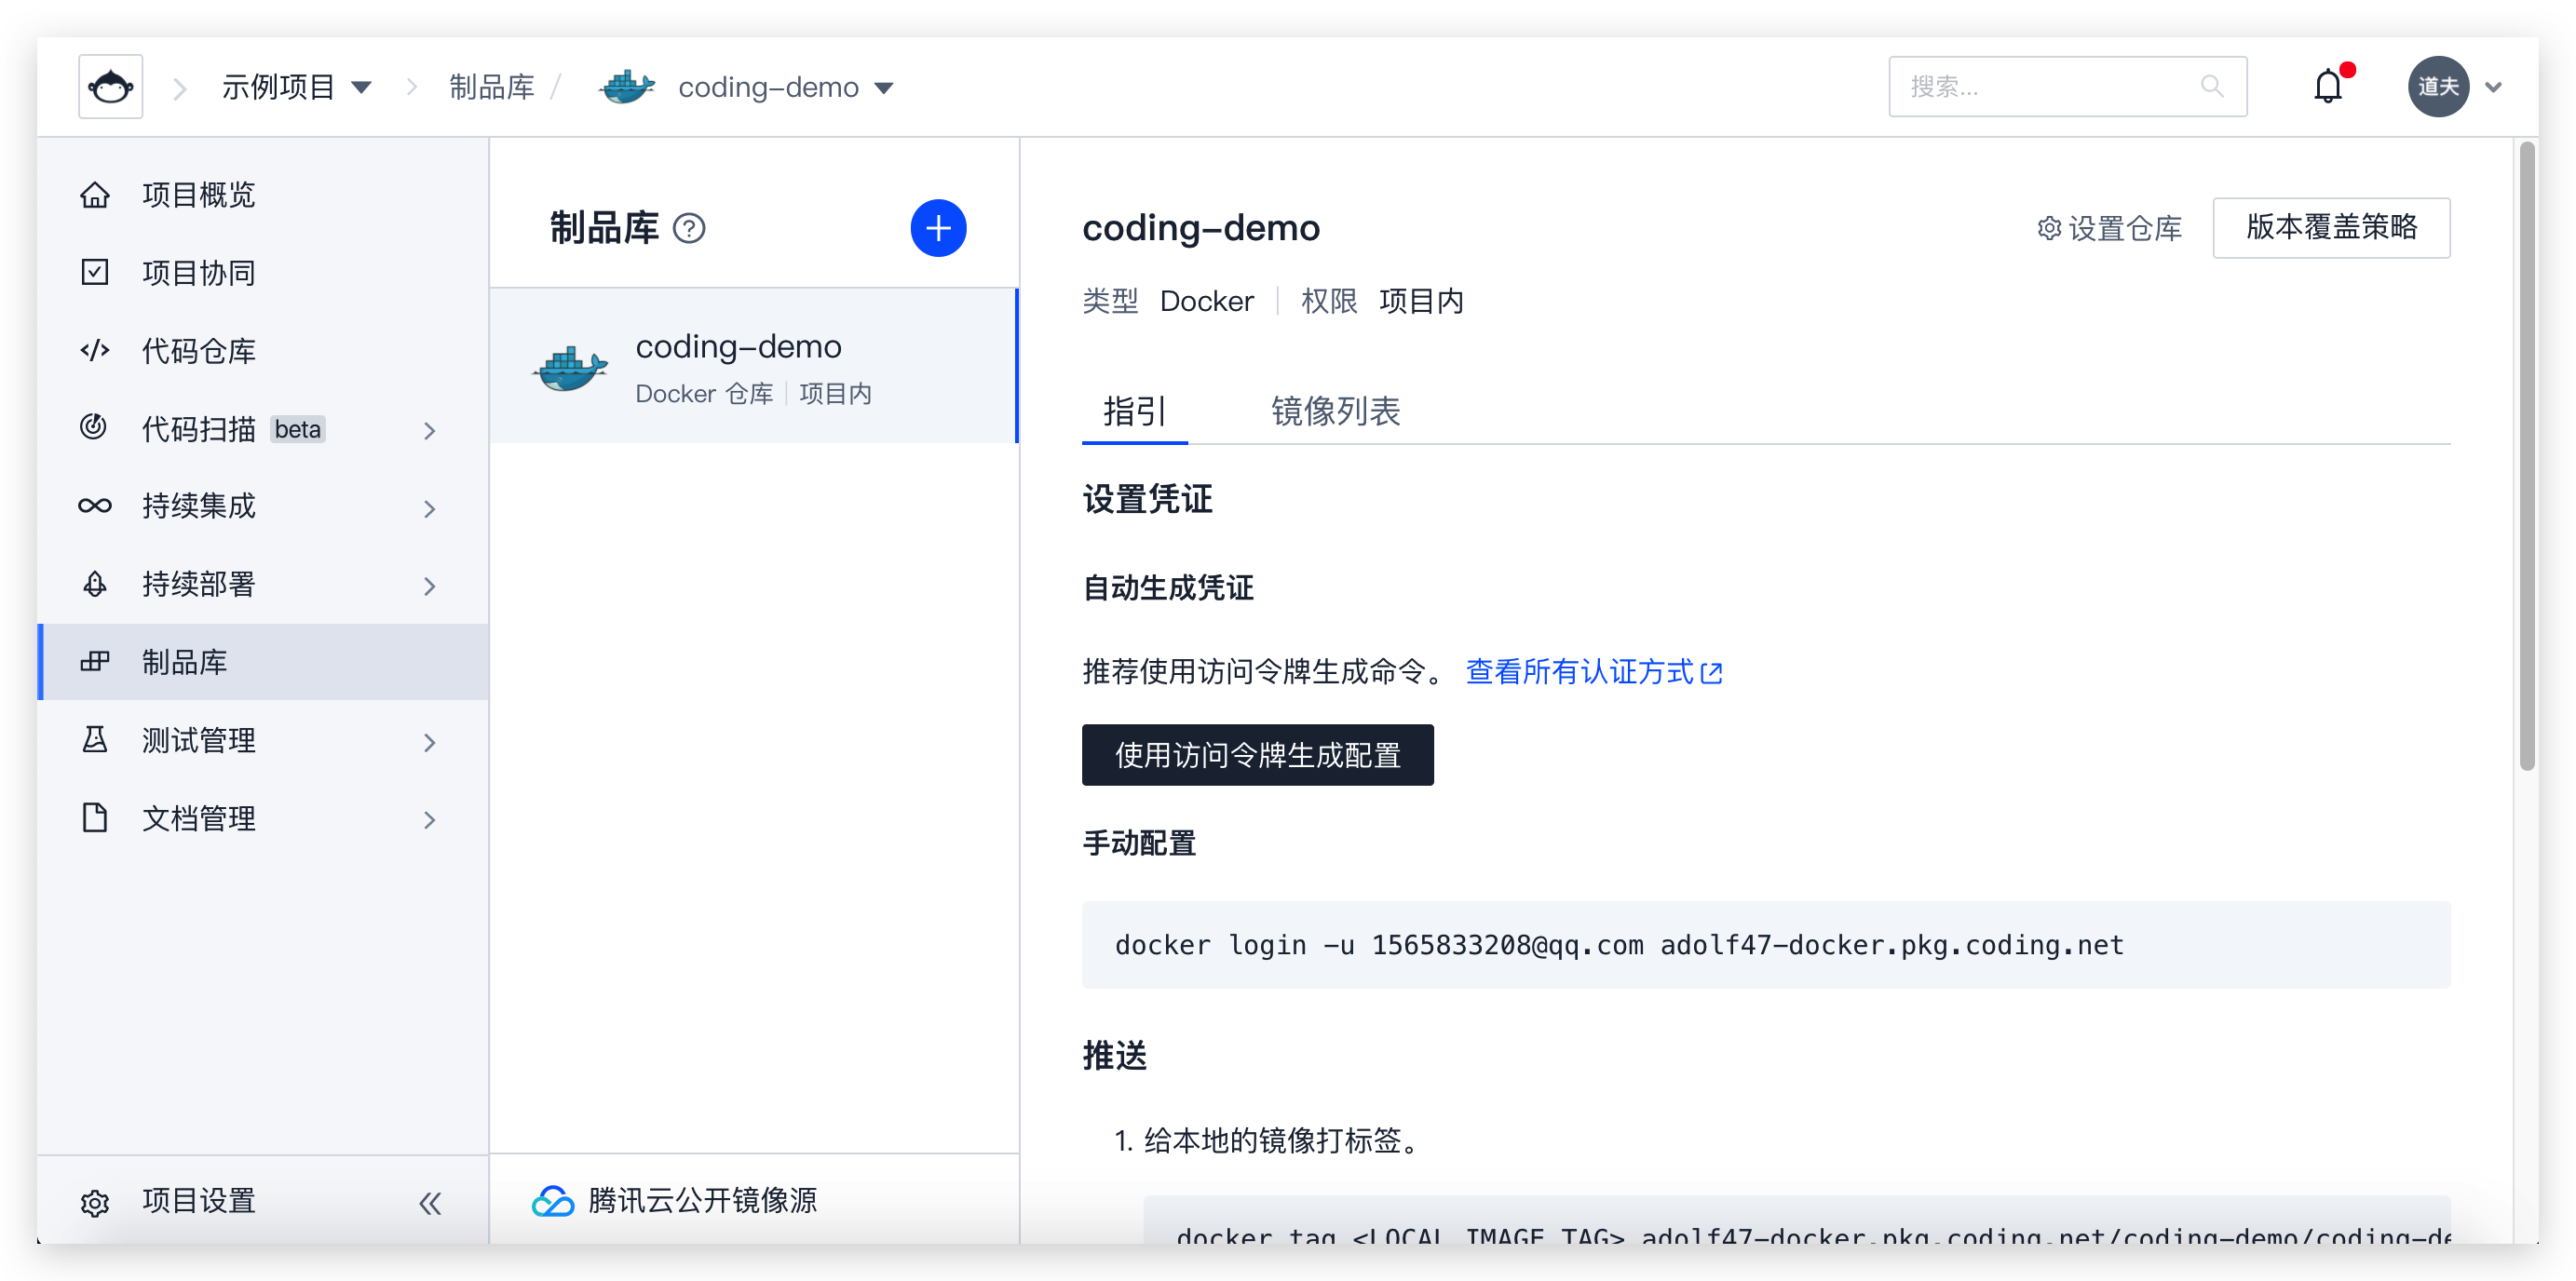Open 项目设置 at the sidebar bottom

coord(198,1200)
